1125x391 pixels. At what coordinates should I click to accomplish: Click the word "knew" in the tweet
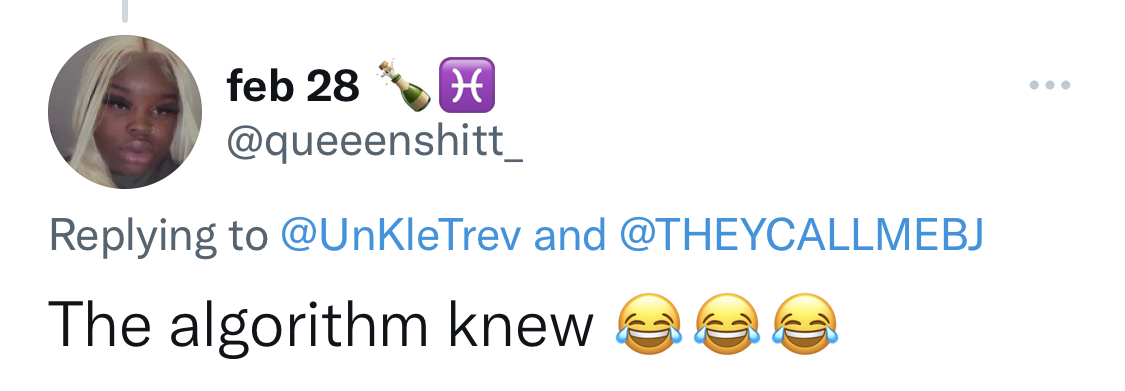tap(521, 325)
